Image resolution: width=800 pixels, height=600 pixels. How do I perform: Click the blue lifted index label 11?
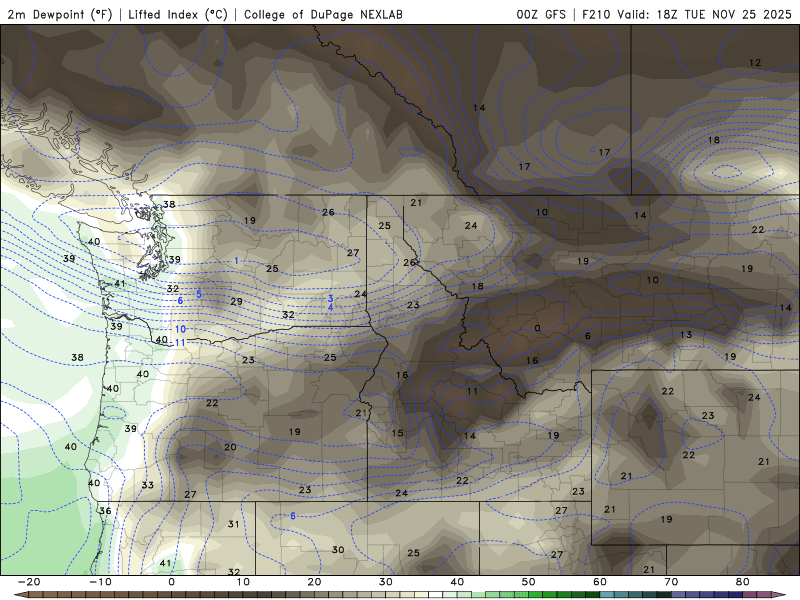tap(180, 342)
